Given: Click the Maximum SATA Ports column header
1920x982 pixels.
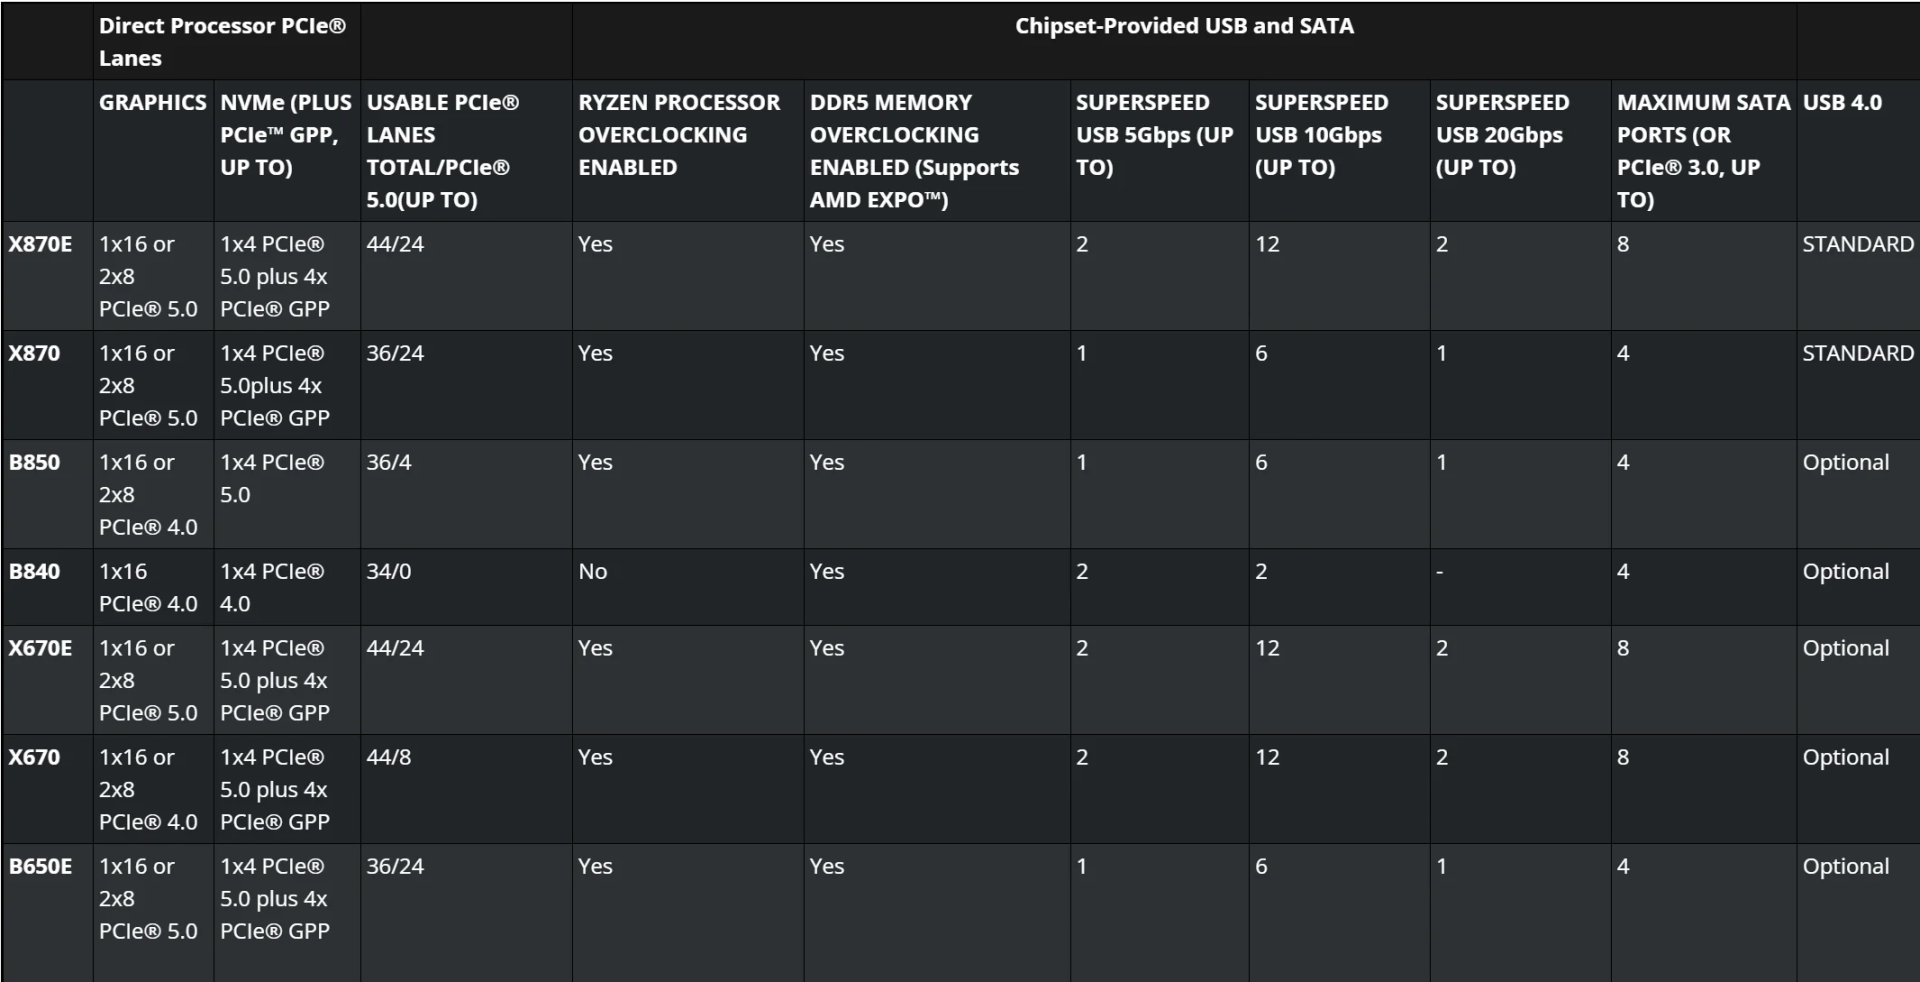Looking at the screenshot, I should 1703,151.
